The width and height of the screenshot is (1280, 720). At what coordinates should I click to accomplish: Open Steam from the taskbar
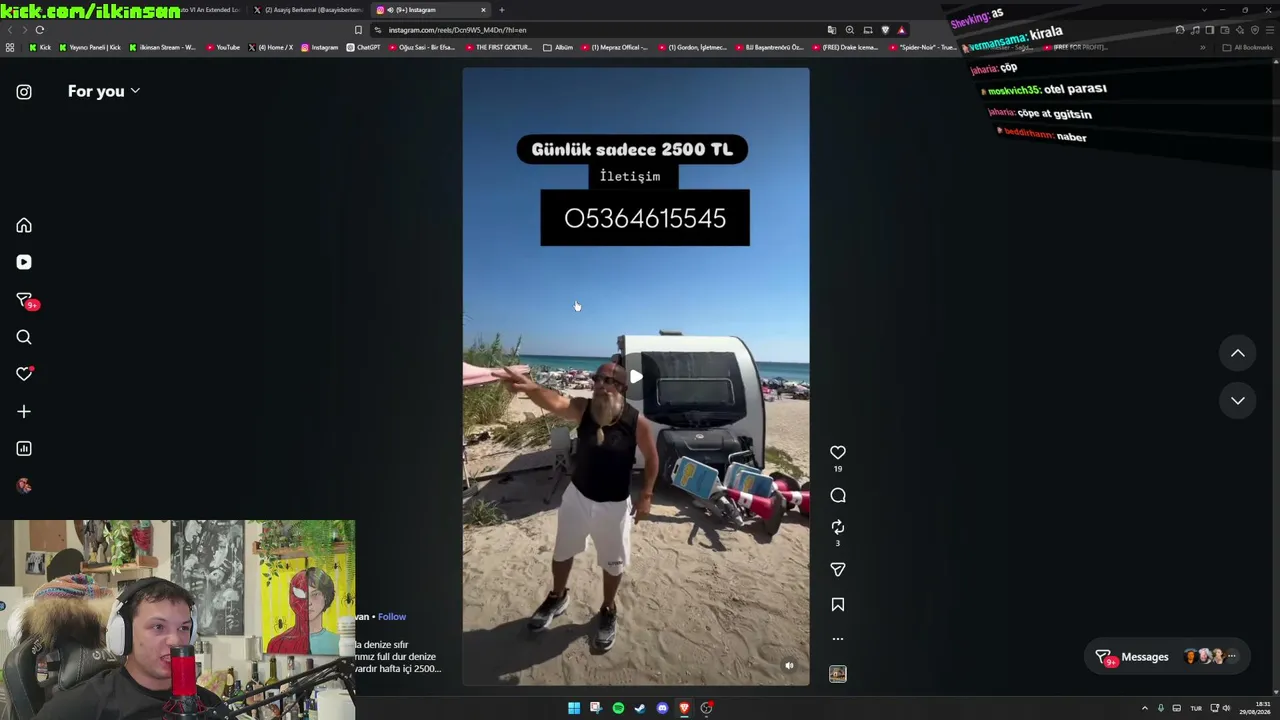click(x=640, y=708)
